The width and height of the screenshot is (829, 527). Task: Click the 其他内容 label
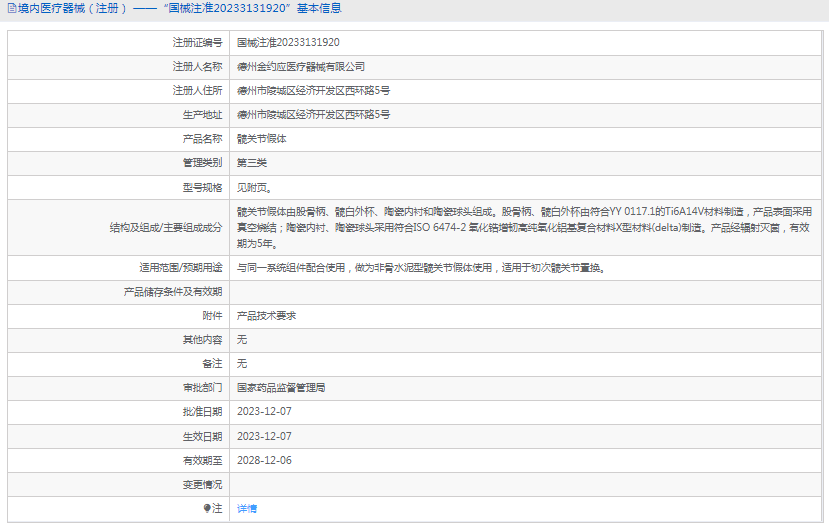(202, 340)
